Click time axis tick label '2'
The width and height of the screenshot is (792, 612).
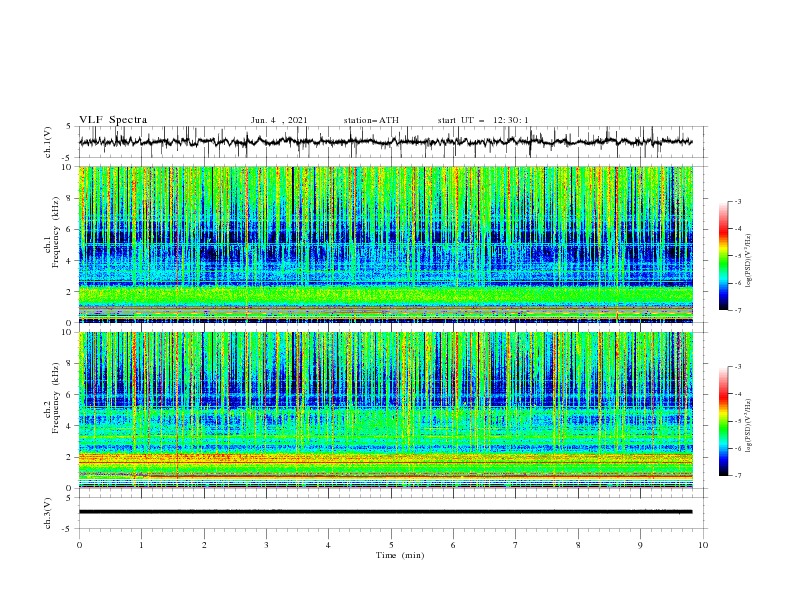[204, 545]
